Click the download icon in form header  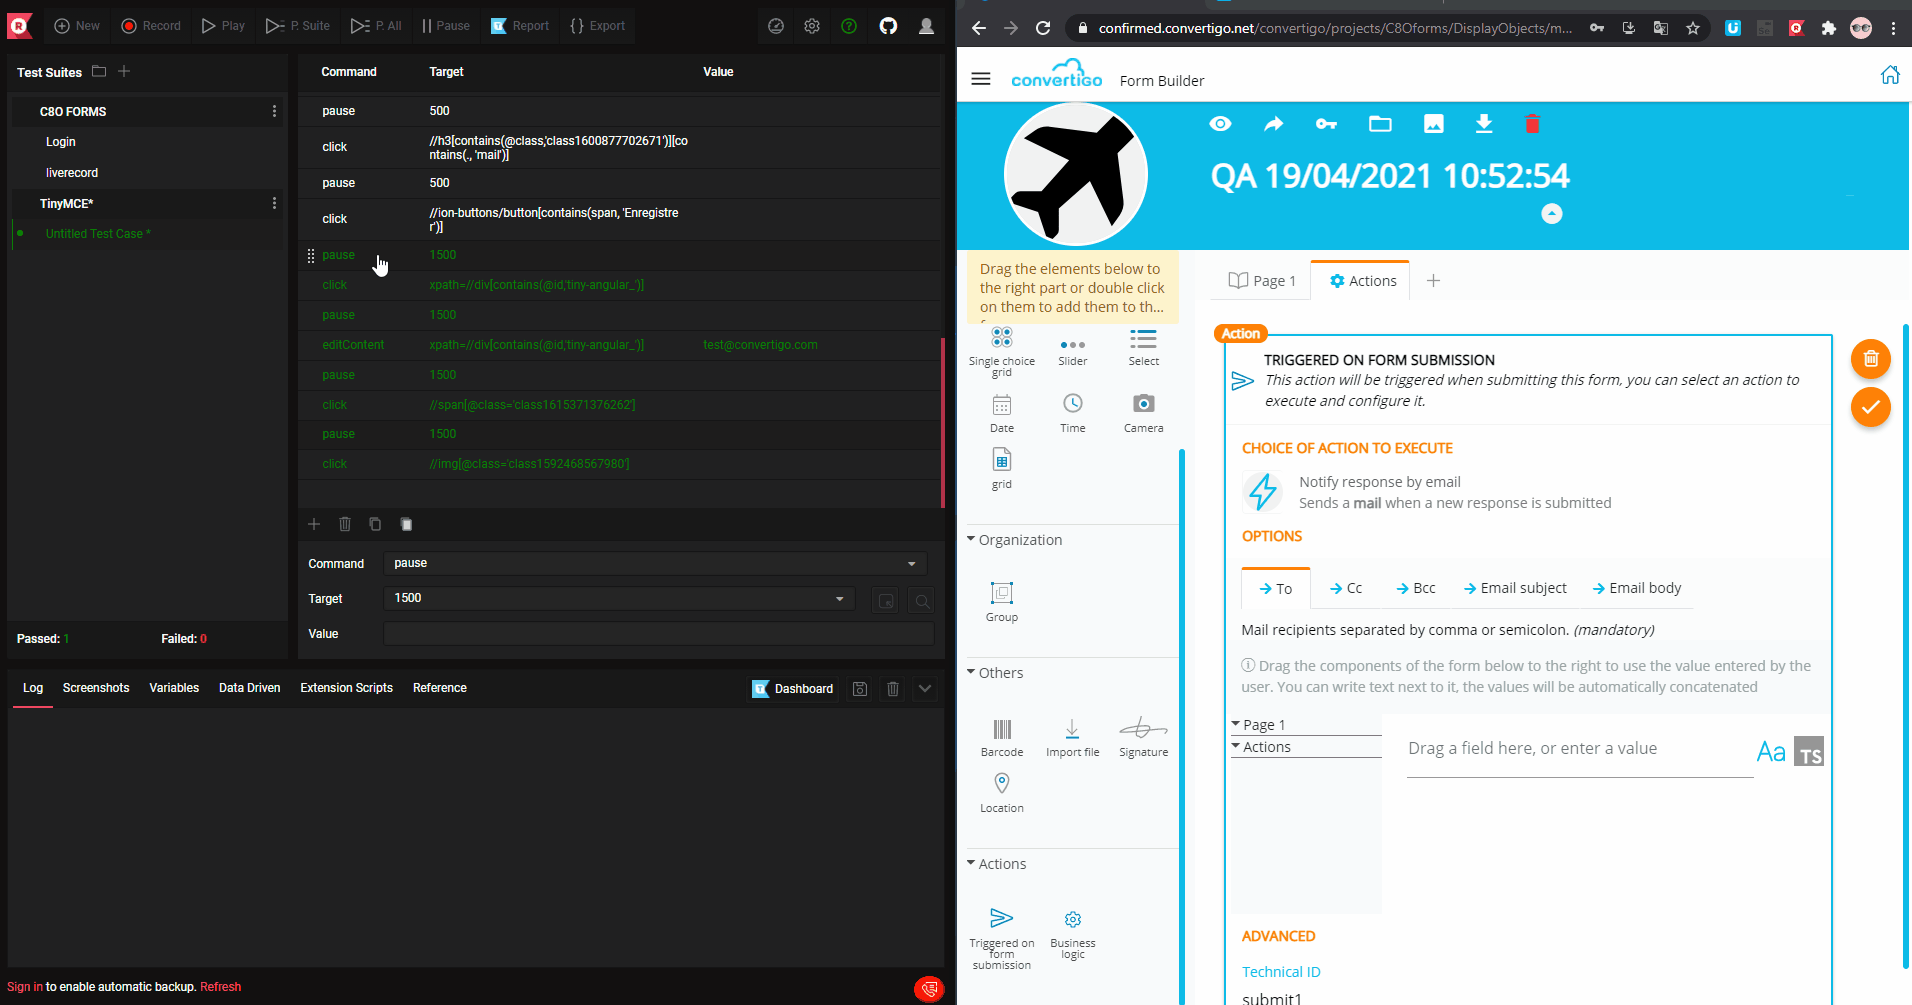tap(1484, 124)
